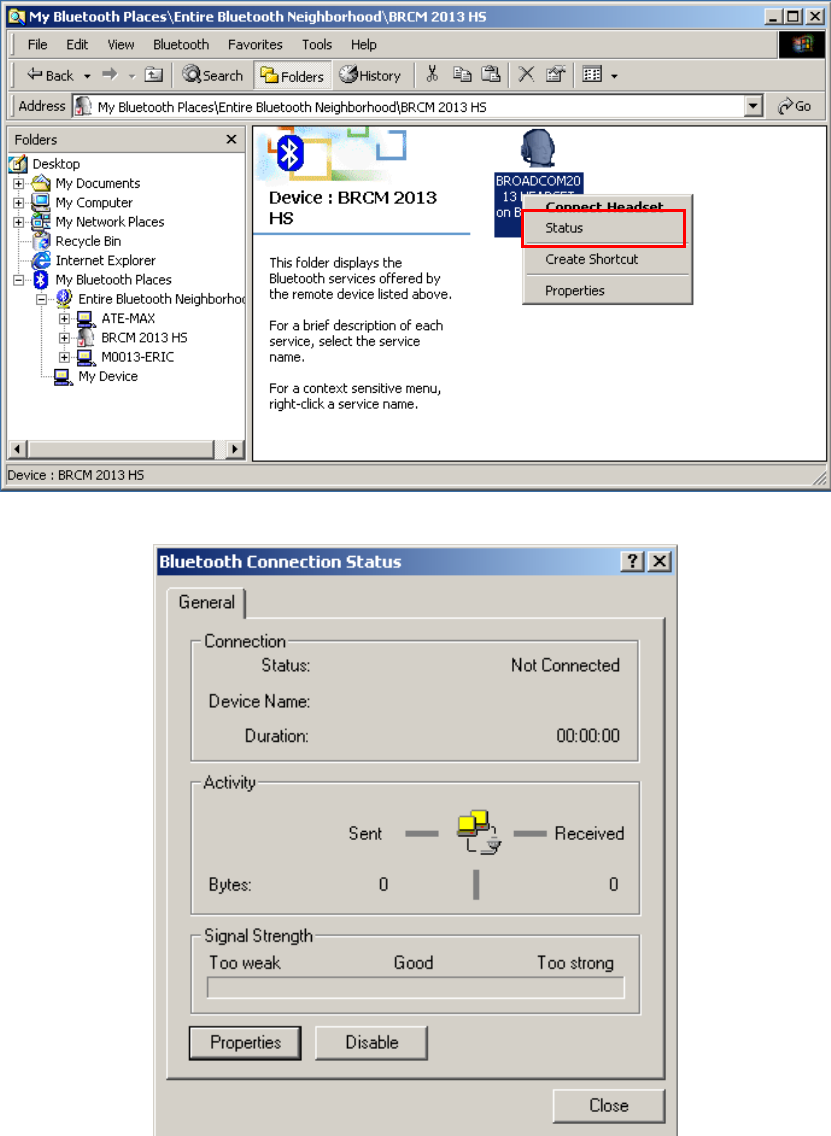The width and height of the screenshot is (831, 1136).
Task: Select My Network Places icon
Action: pos(41,222)
